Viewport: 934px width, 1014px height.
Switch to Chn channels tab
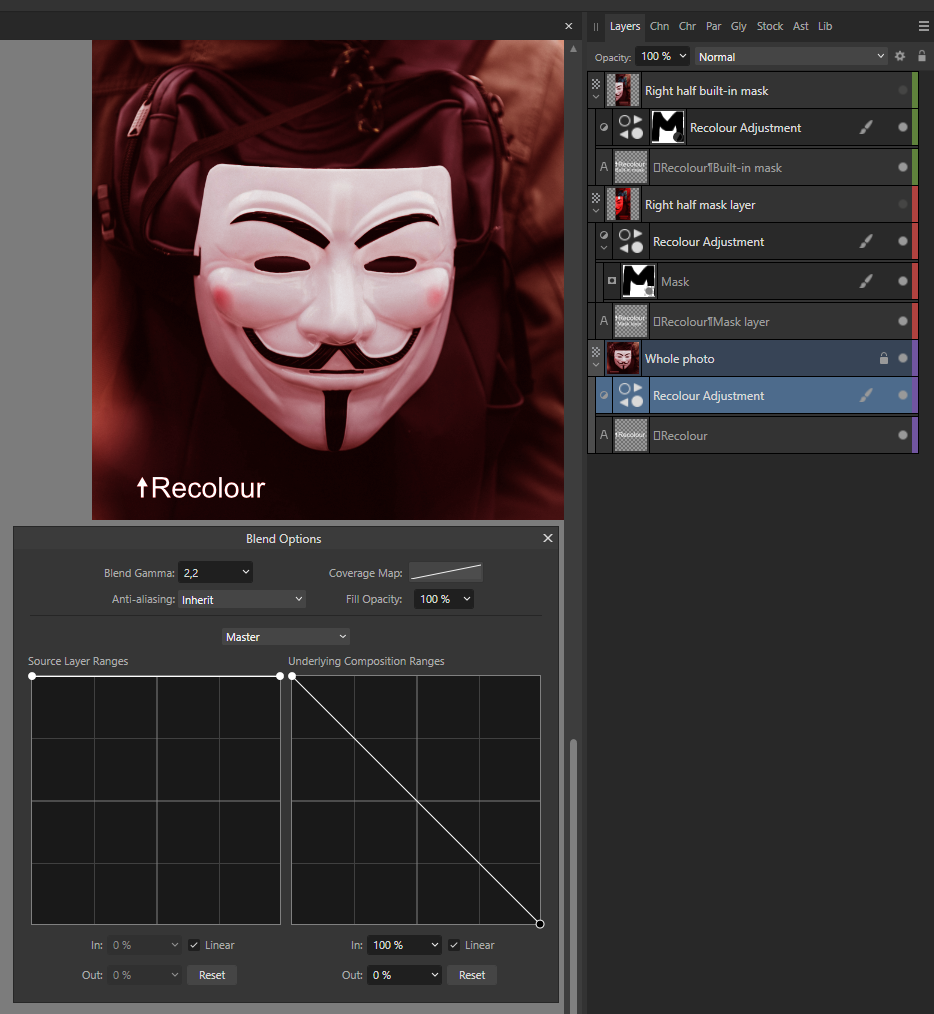[x=659, y=27]
